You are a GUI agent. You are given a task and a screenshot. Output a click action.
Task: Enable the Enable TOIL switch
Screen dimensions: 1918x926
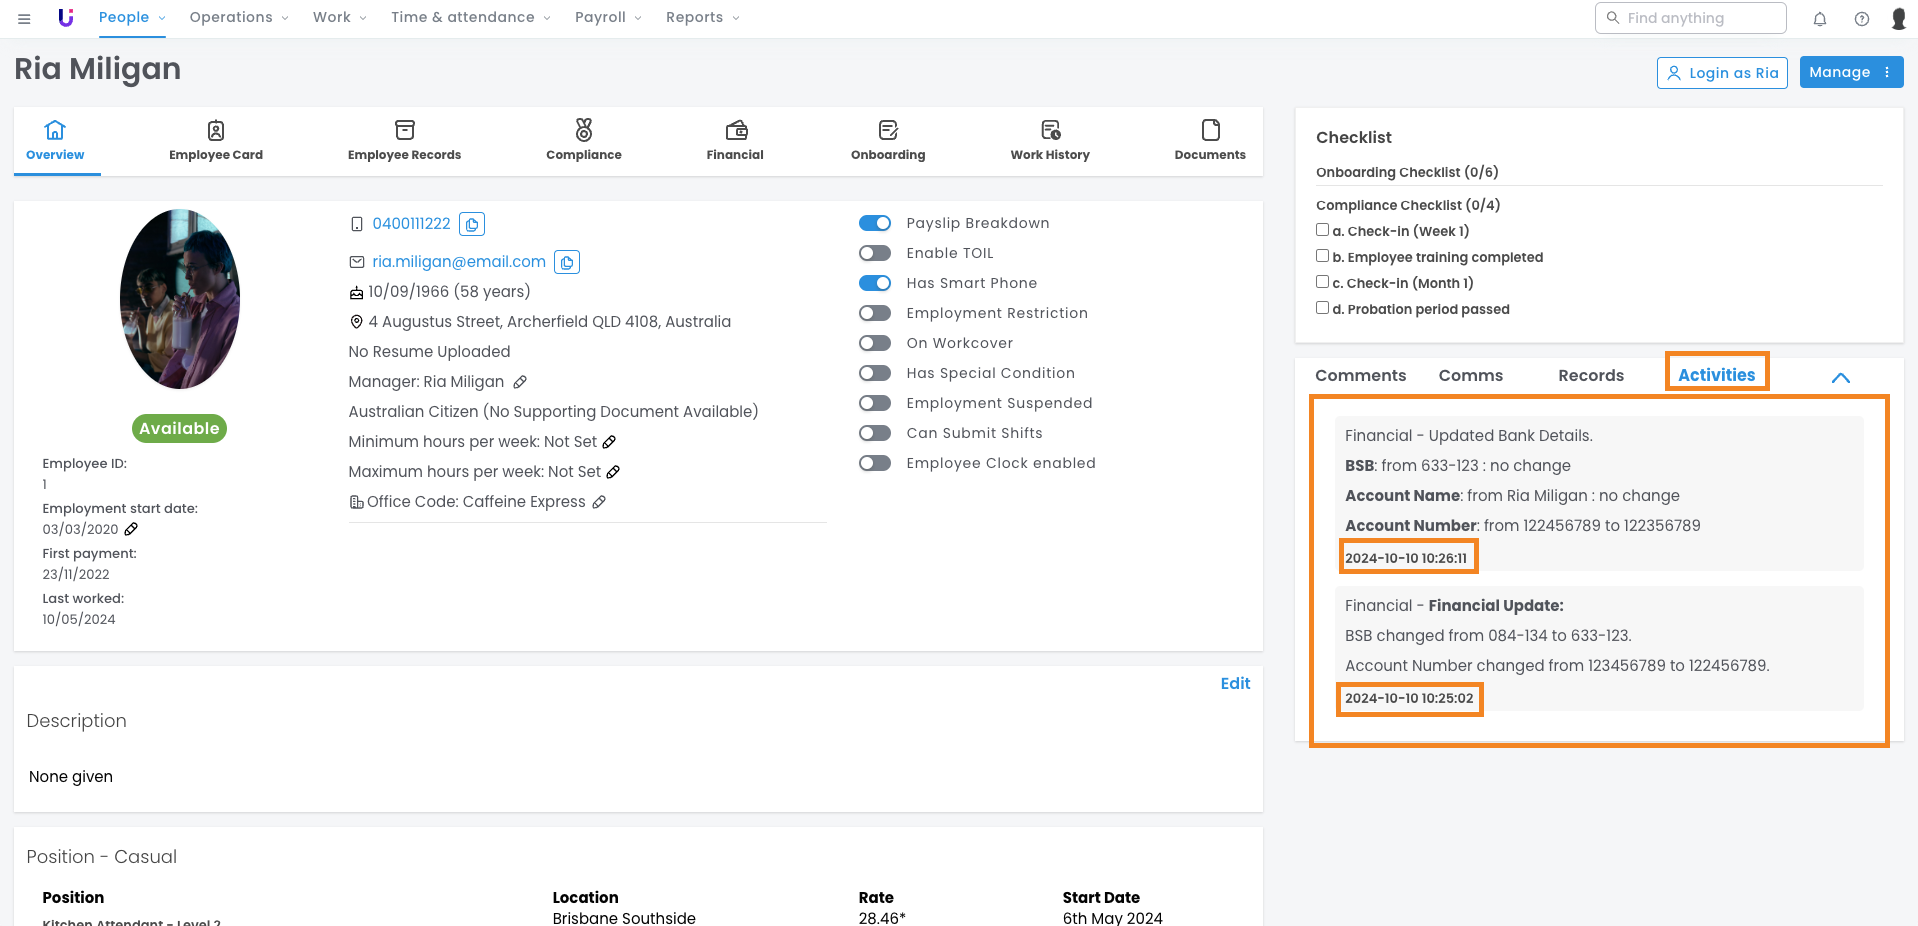pyautogui.click(x=875, y=253)
